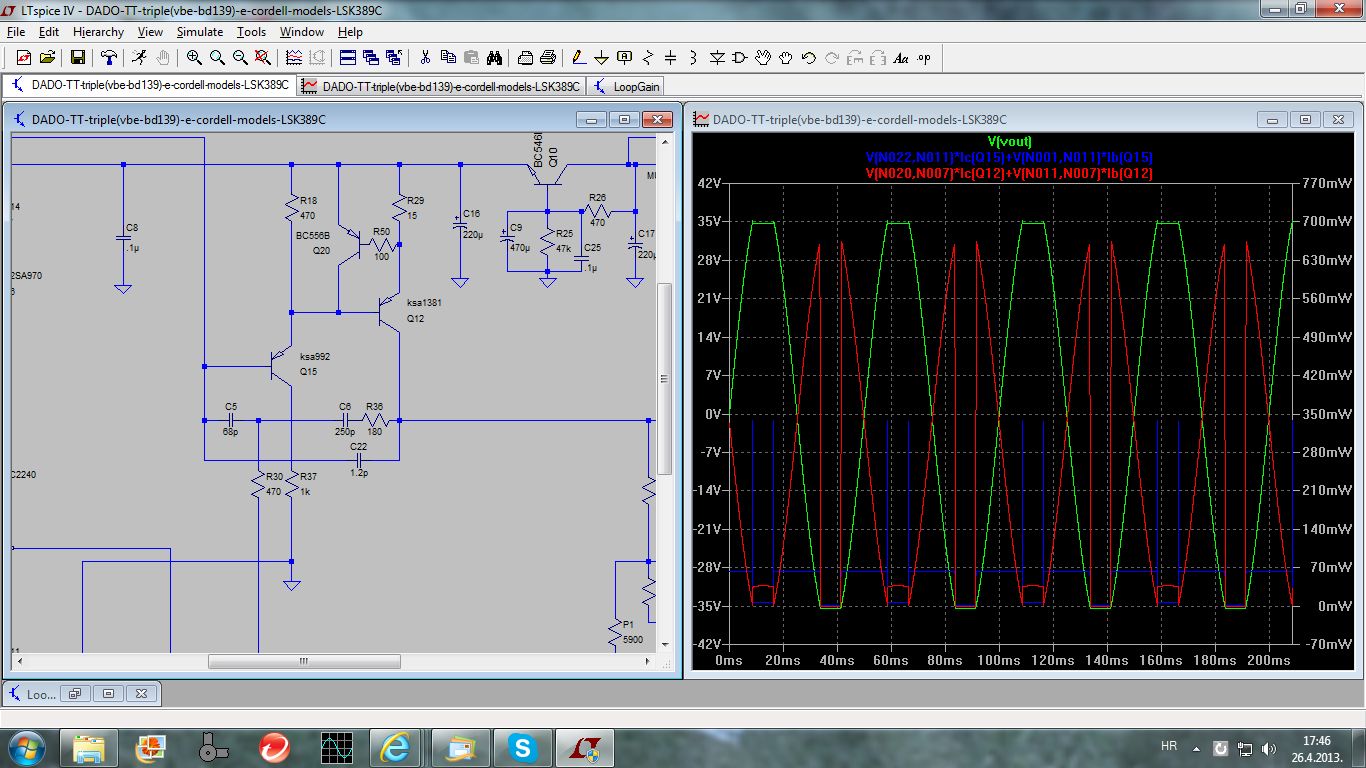Select the Resistor placement tool

[648, 57]
